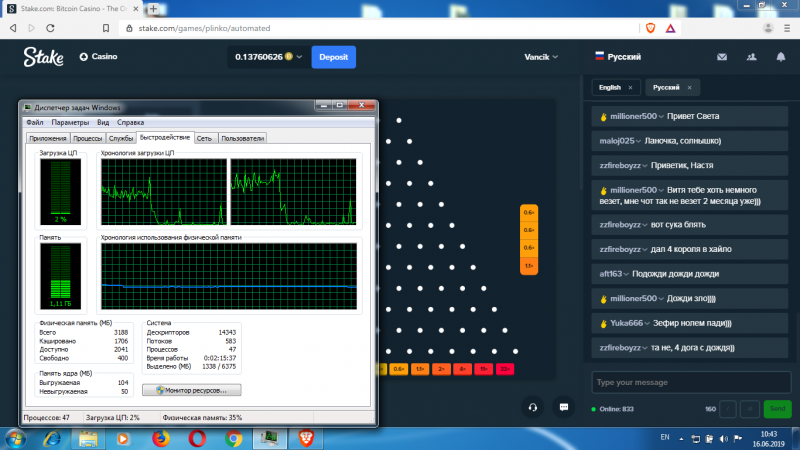This screenshot has height=450, width=800.
Task: Click live support headset icon
Action: [533, 407]
